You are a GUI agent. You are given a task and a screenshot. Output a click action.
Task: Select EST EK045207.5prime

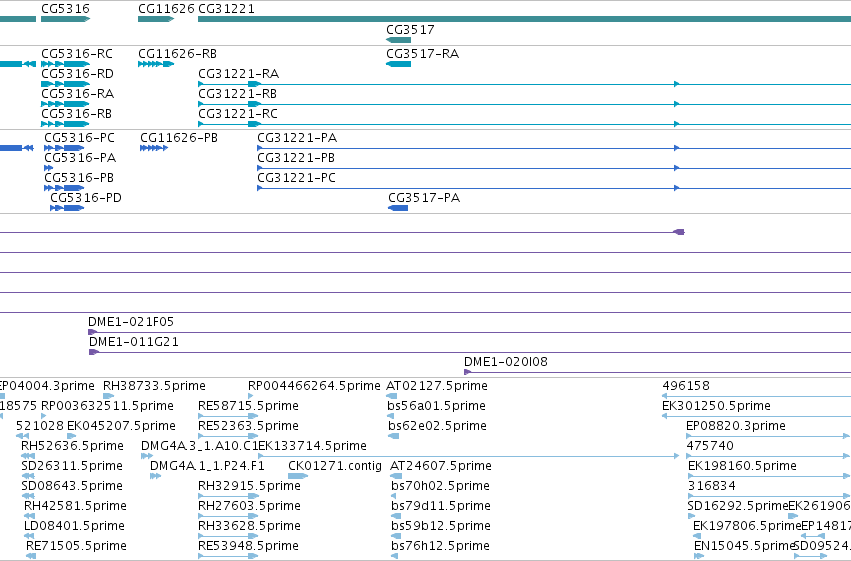(x=122, y=426)
